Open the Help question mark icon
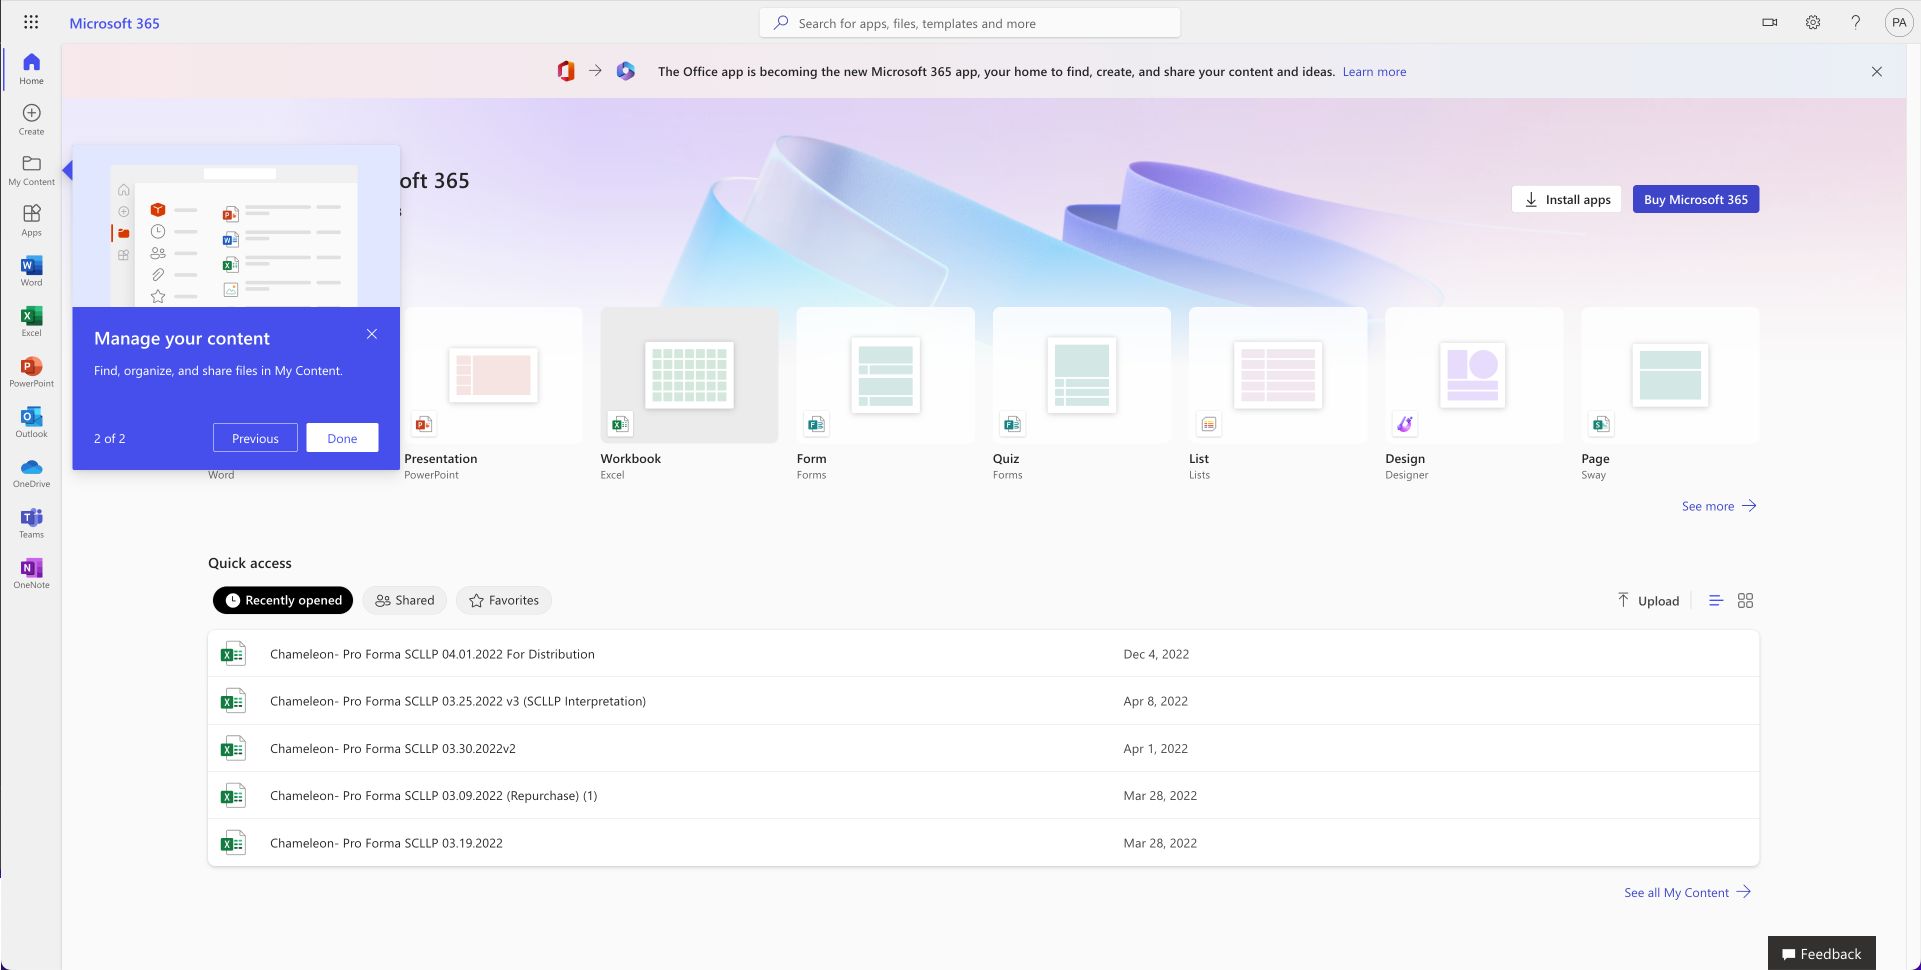Screen dimensions: 1921x970 pyautogui.click(x=1856, y=22)
